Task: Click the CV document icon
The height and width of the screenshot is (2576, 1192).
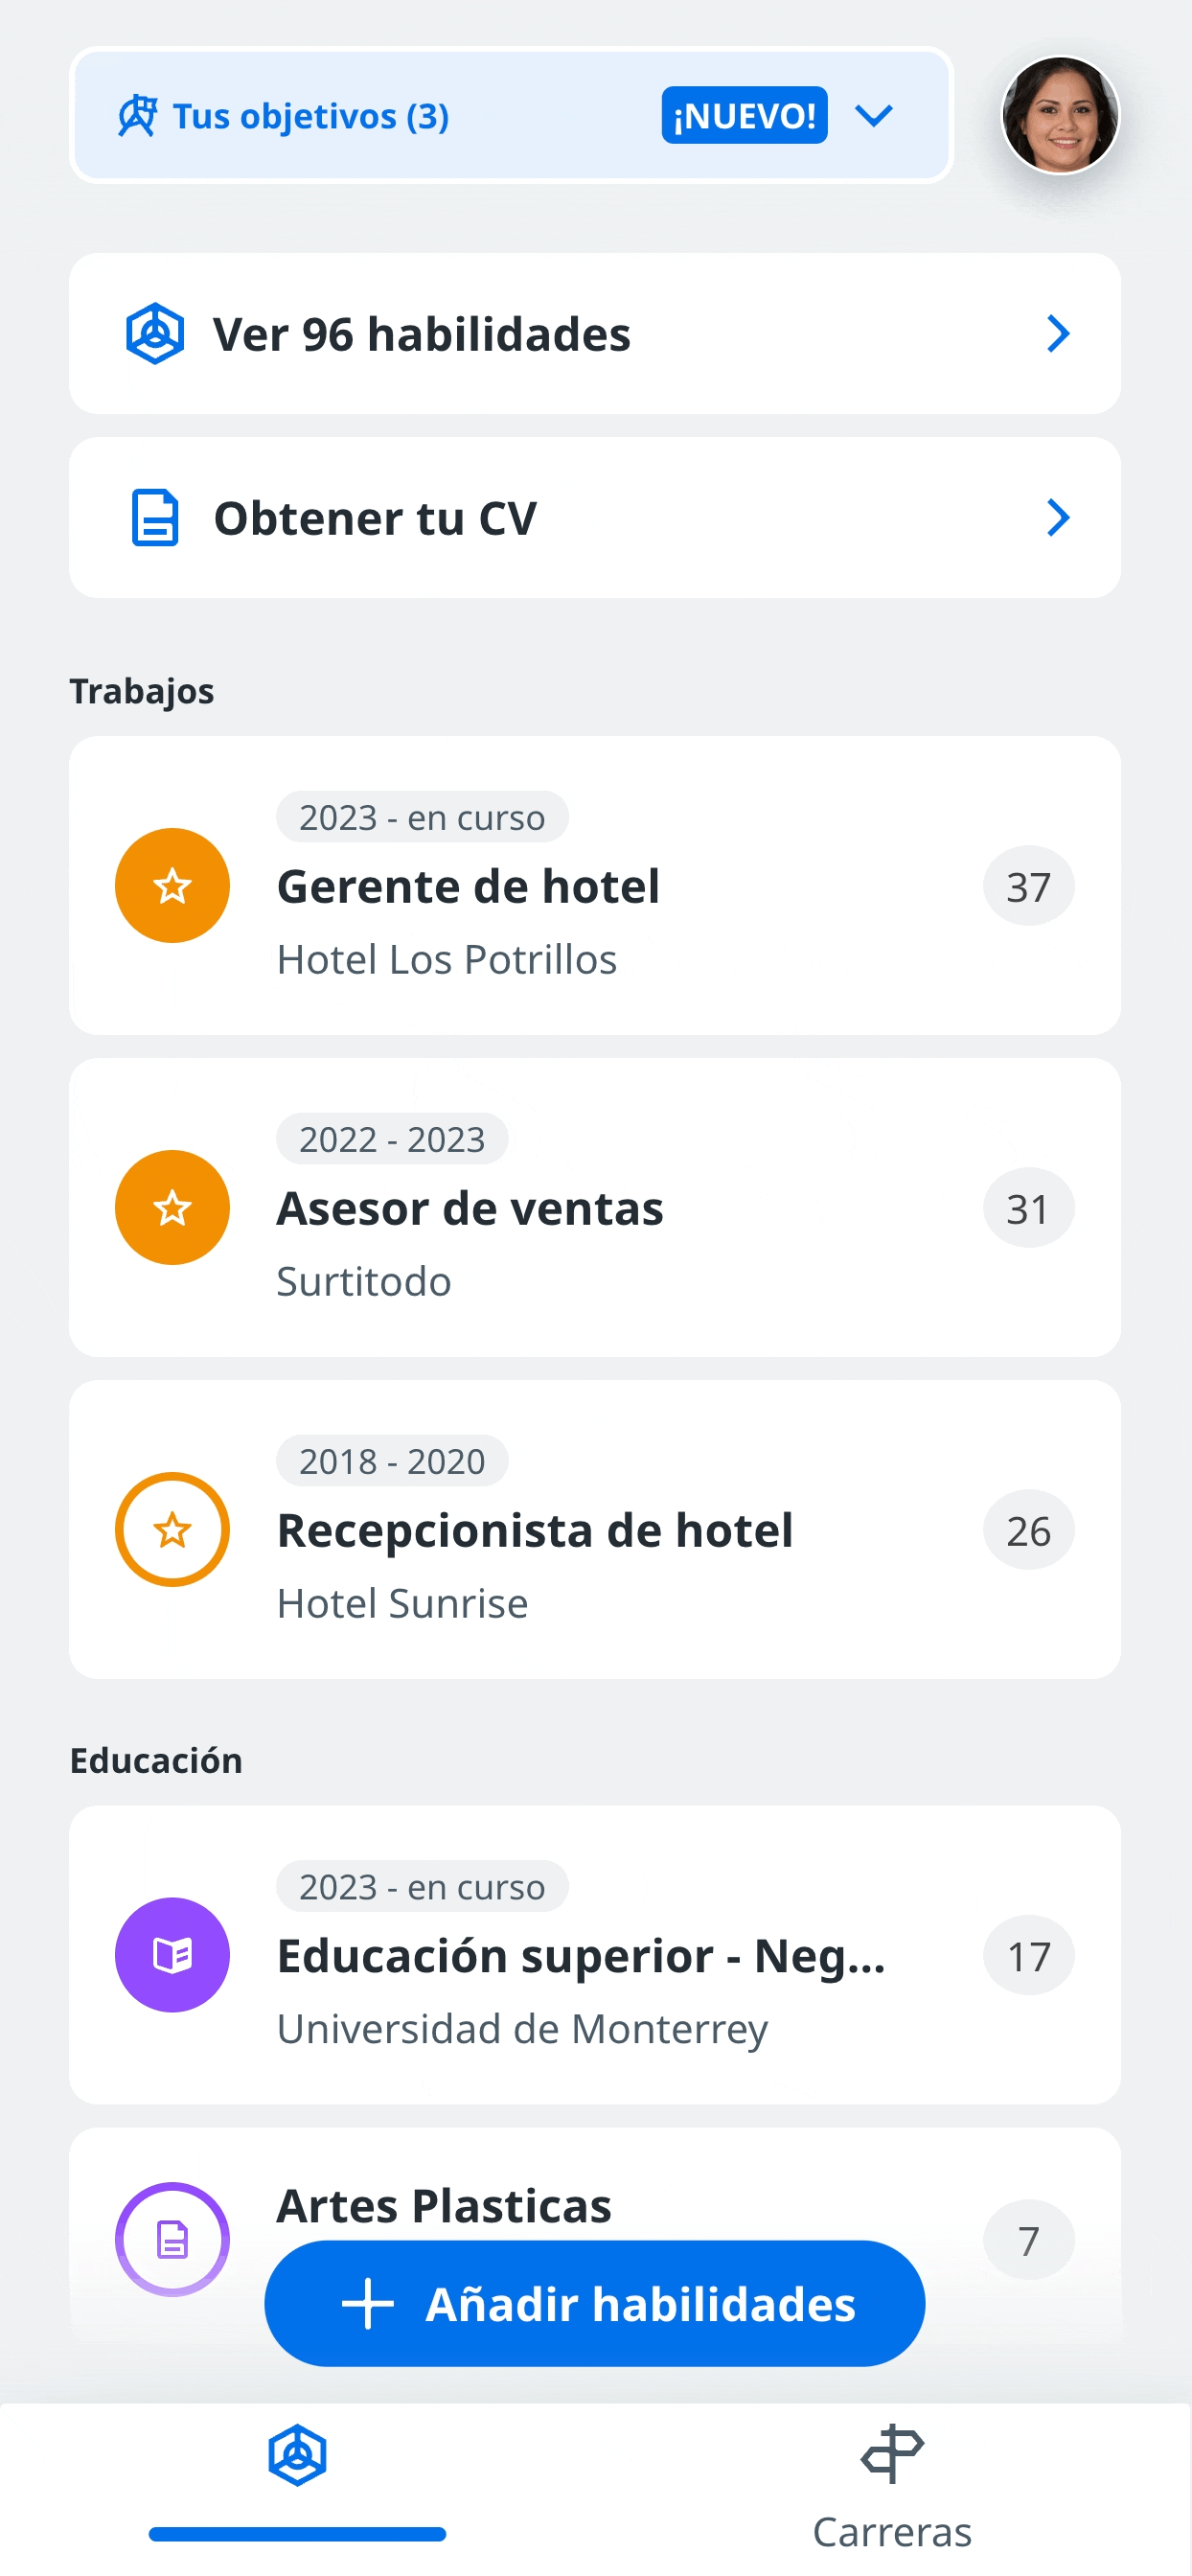Action: tap(155, 518)
